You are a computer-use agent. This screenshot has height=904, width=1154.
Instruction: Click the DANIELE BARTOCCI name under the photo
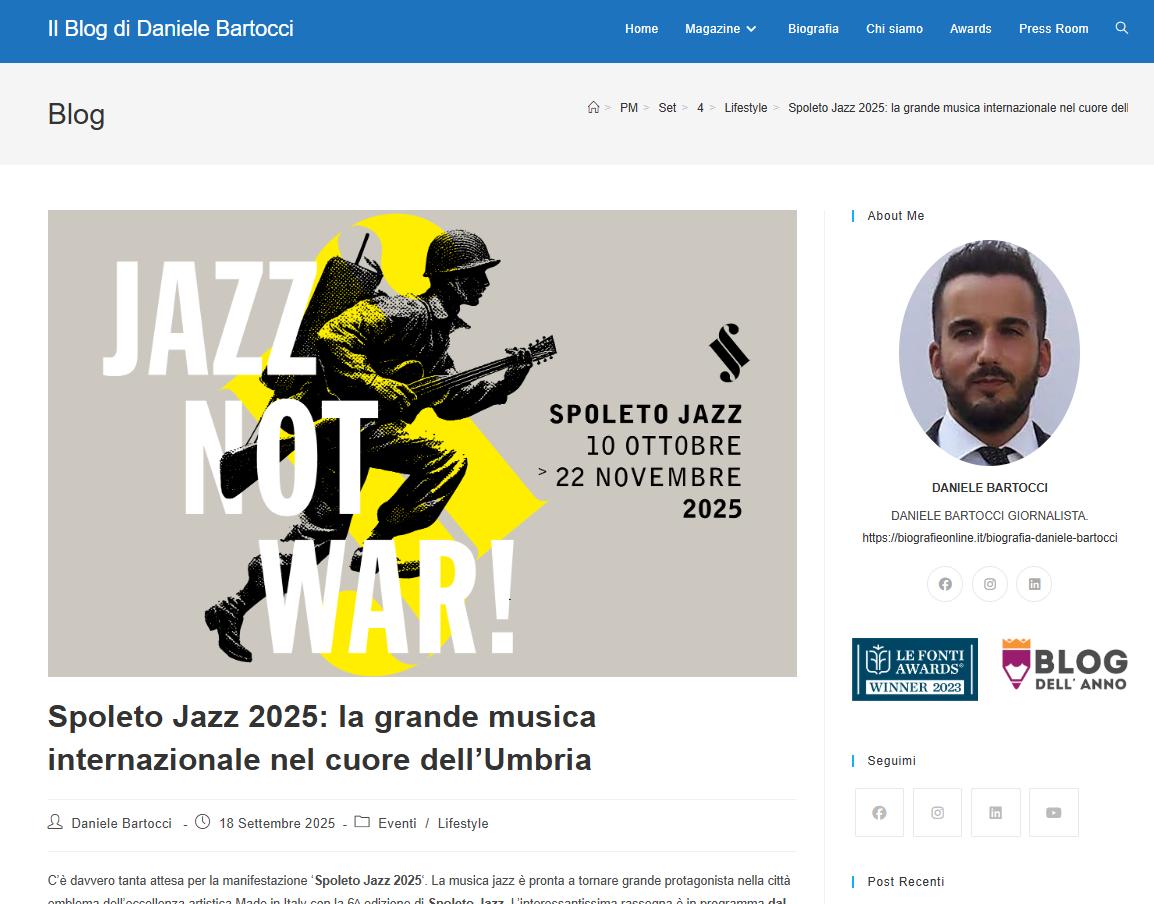pyautogui.click(x=989, y=487)
